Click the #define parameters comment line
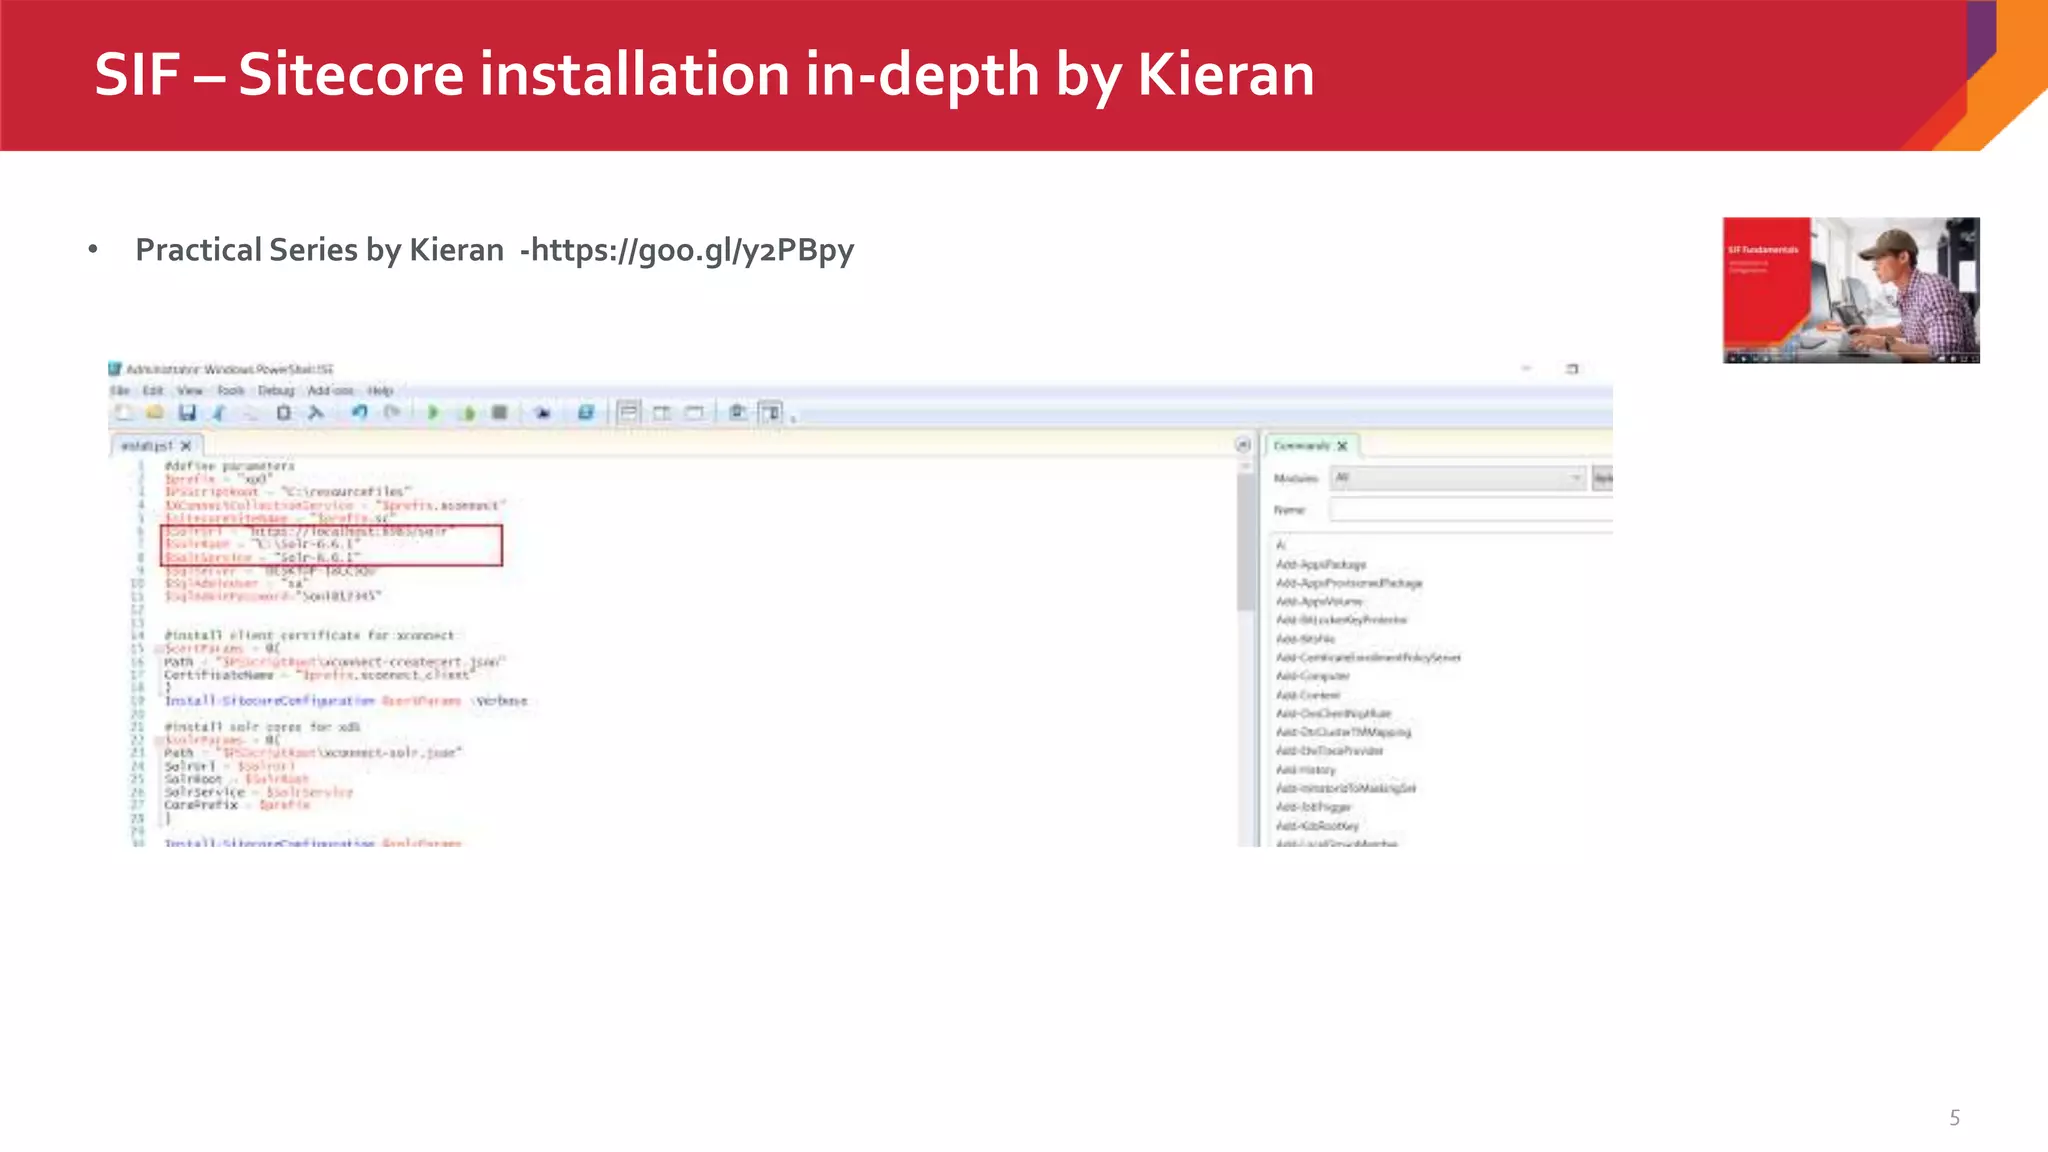2048x1152 pixels. tap(230, 466)
